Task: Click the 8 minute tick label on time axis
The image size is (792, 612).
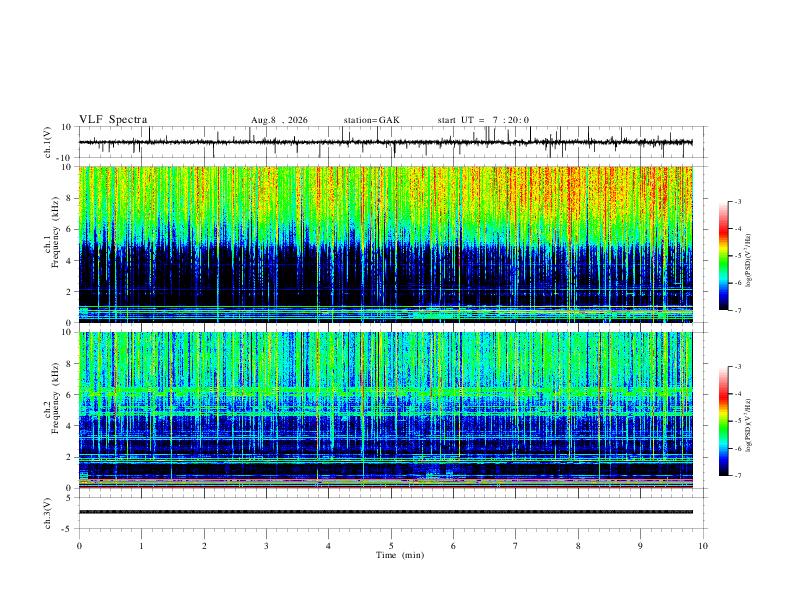Action: (578, 546)
